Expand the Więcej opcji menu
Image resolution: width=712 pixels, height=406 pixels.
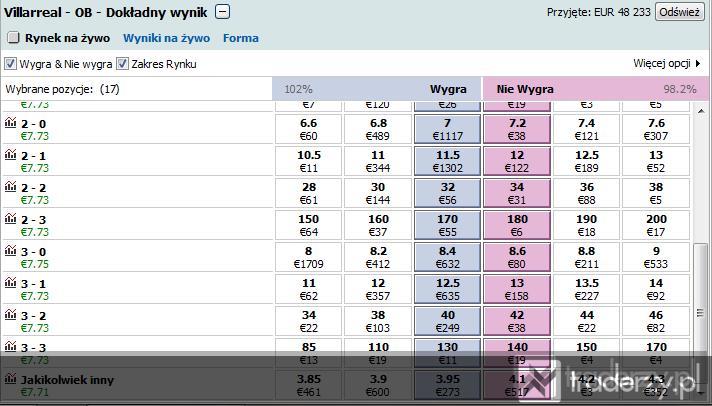pyautogui.click(x=667, y=64)
